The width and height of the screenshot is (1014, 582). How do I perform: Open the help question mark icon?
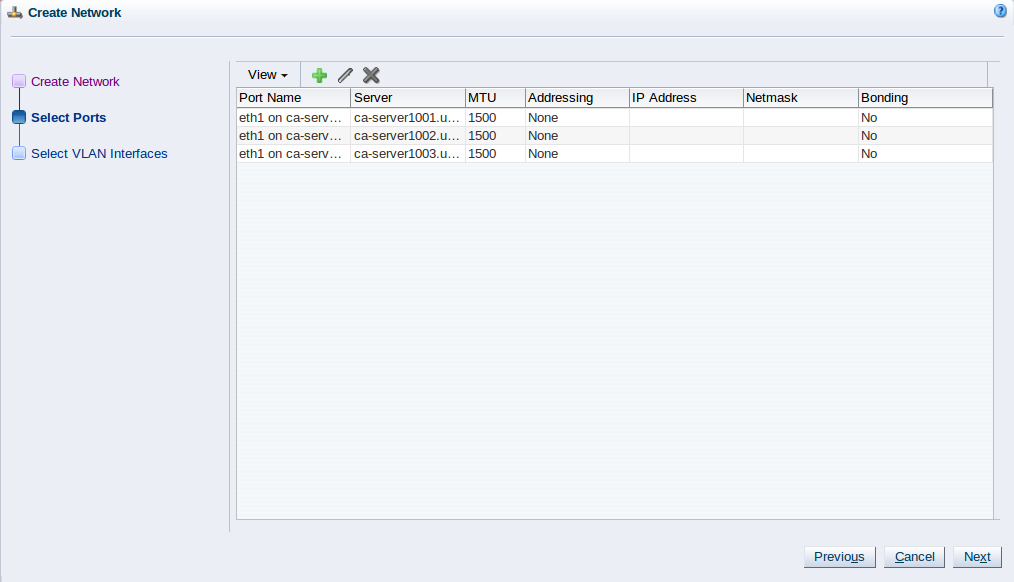1000,11
